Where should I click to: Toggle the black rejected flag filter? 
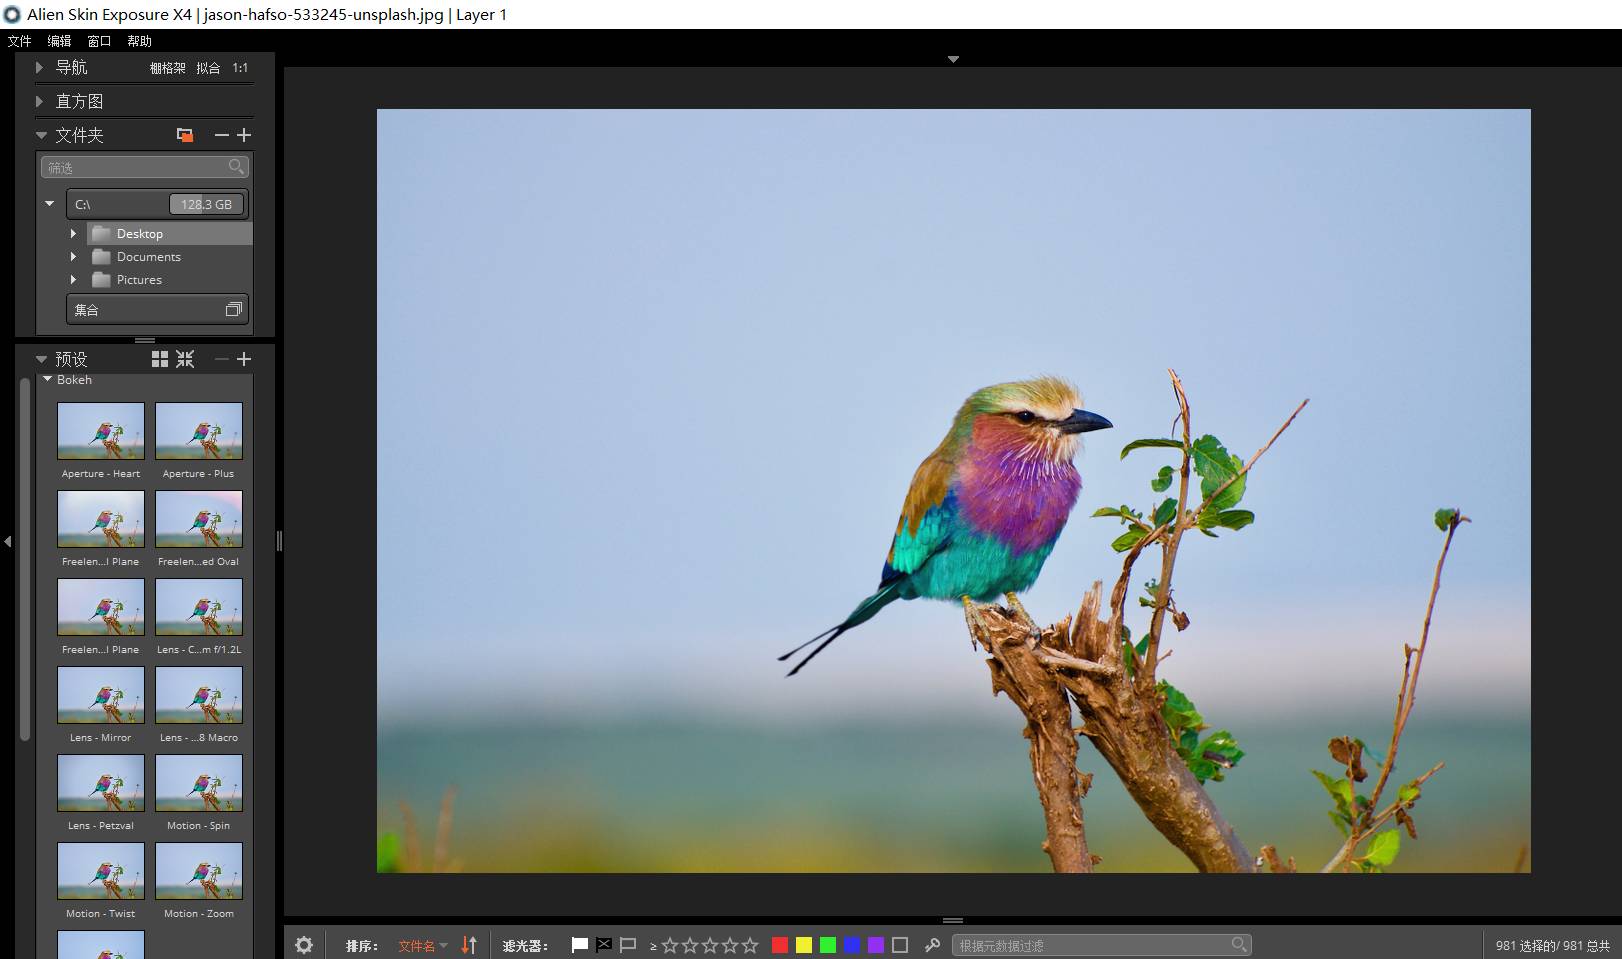[604, 945]
